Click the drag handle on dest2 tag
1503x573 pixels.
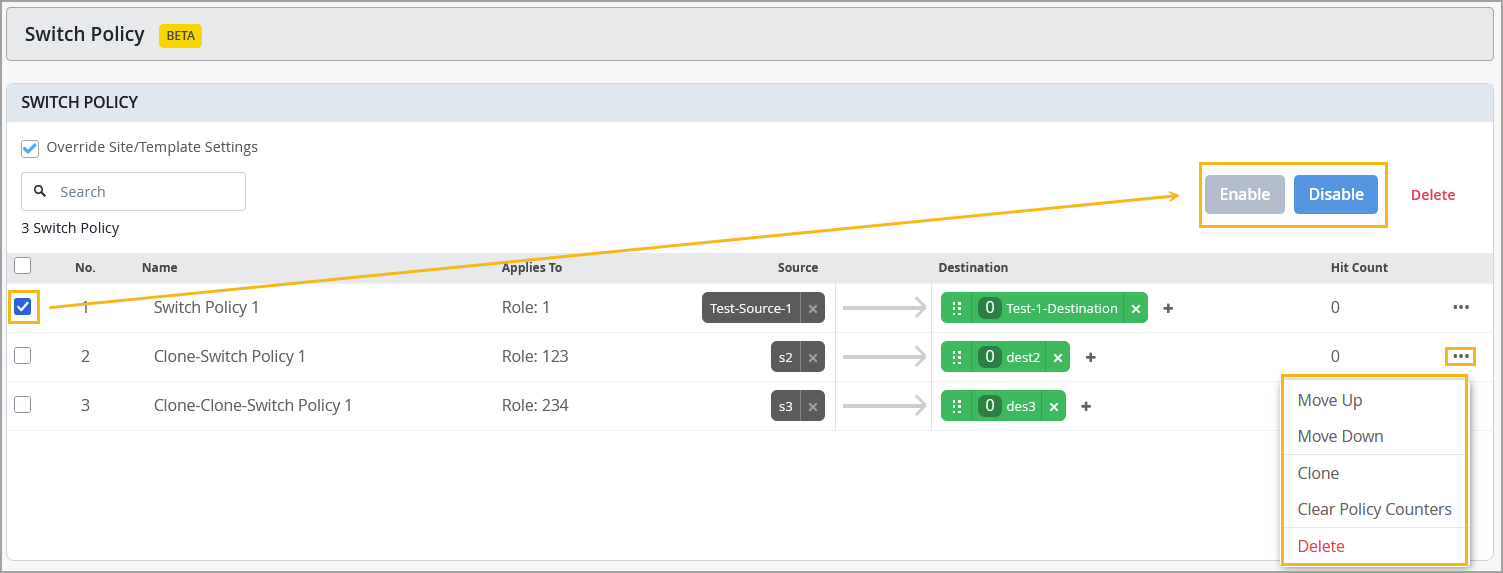957,357
